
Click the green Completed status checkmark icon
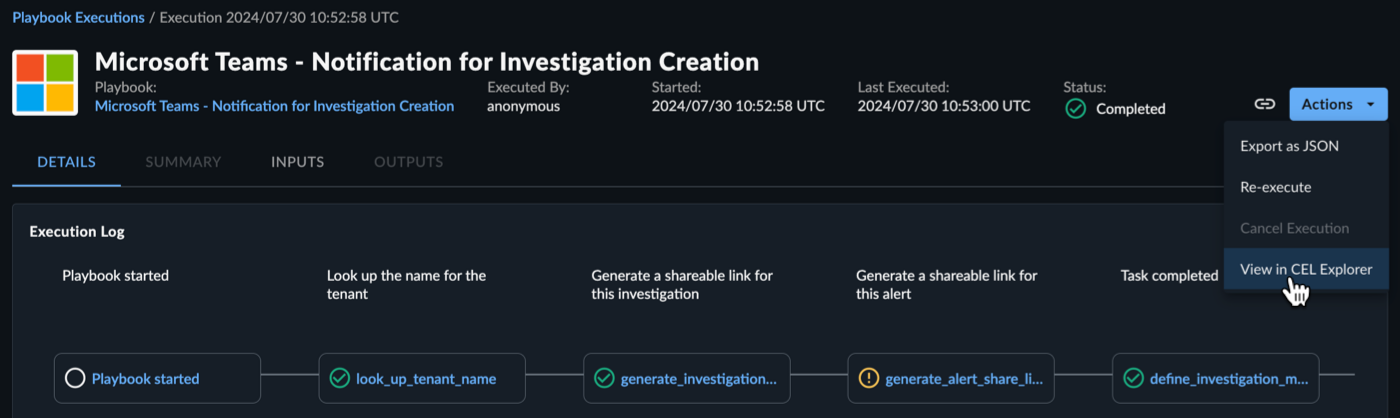[1076, 109]
